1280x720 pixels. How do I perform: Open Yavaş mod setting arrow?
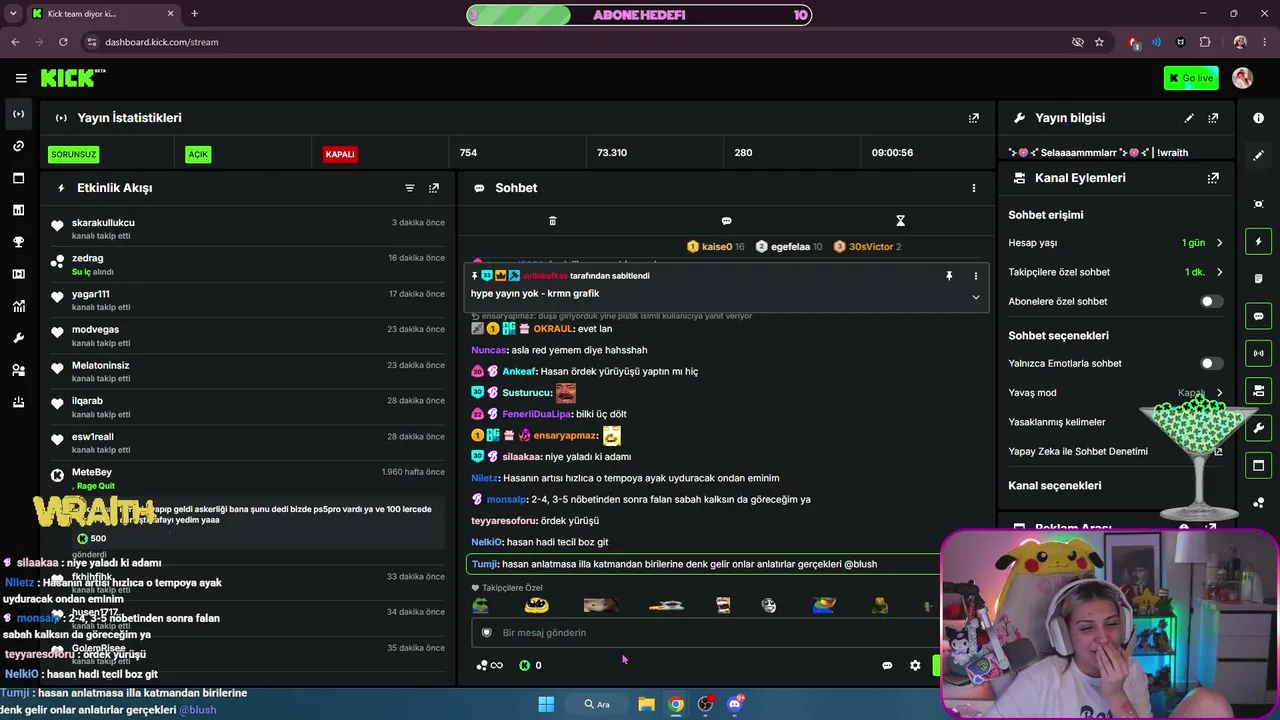tap(1219, 393)
